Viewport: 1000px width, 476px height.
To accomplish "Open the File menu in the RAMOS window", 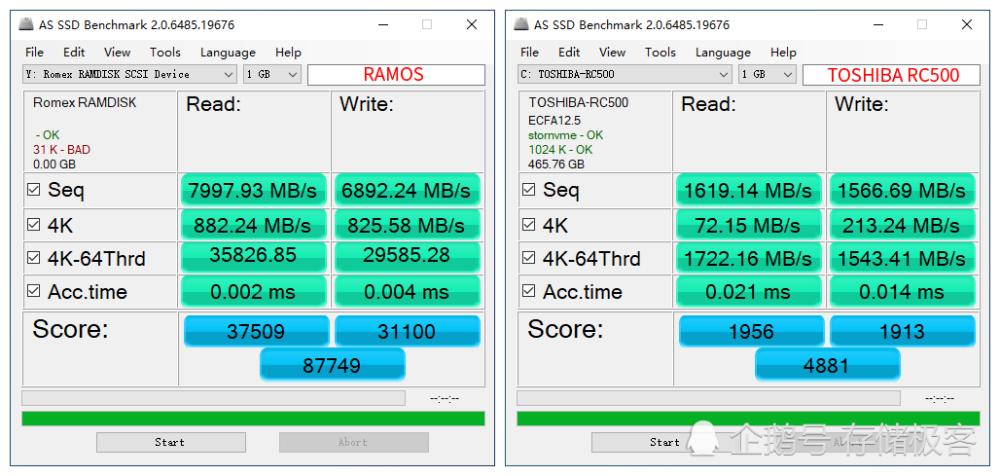I will [x=34, y=52].
